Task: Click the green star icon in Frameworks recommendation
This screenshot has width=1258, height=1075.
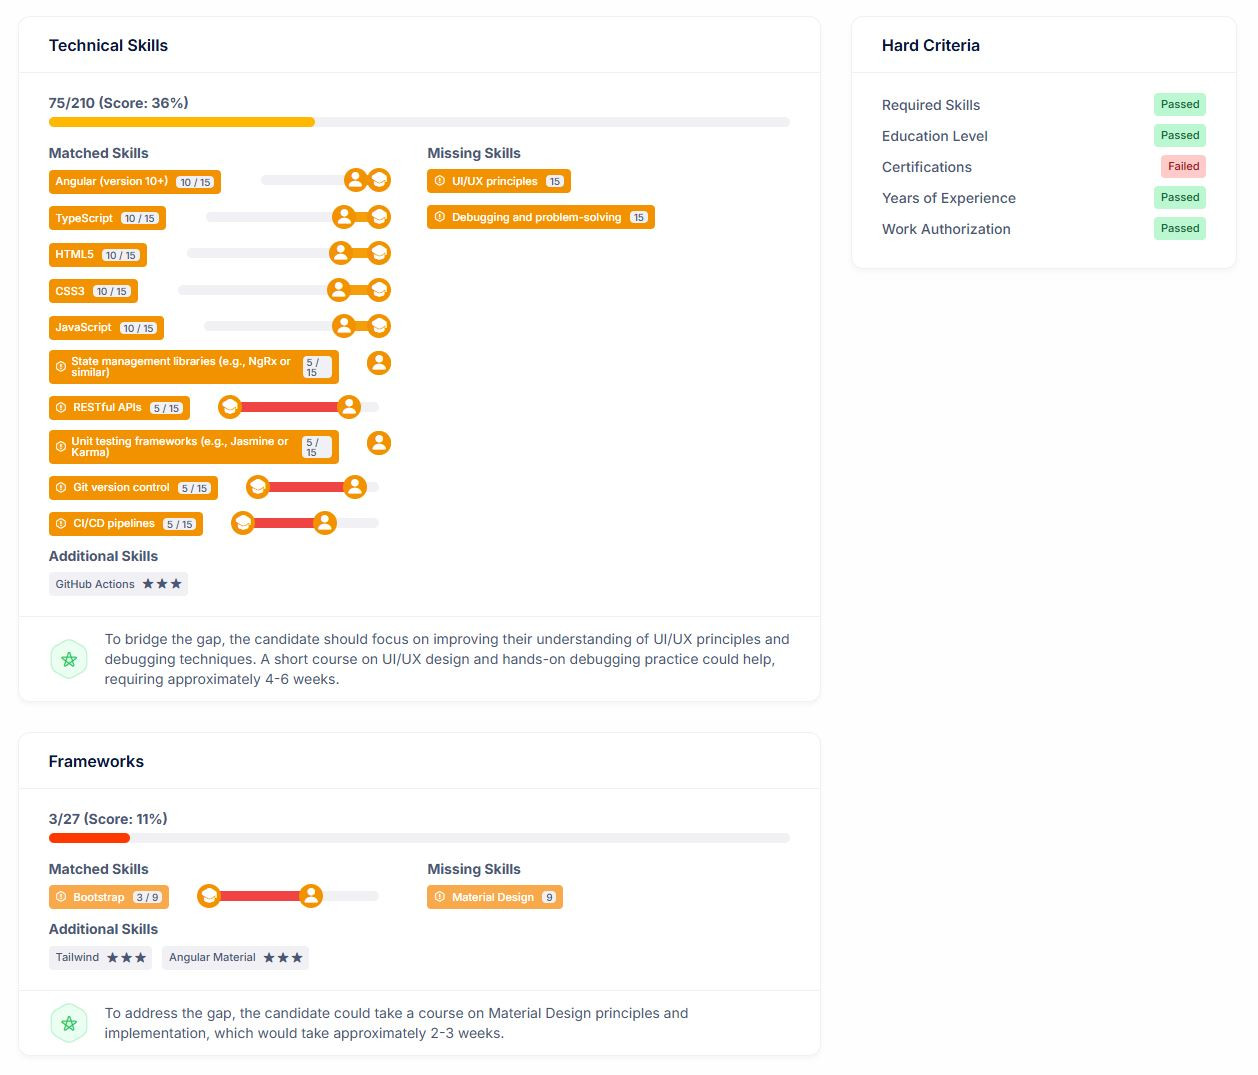Action: tap(69, 1023)
